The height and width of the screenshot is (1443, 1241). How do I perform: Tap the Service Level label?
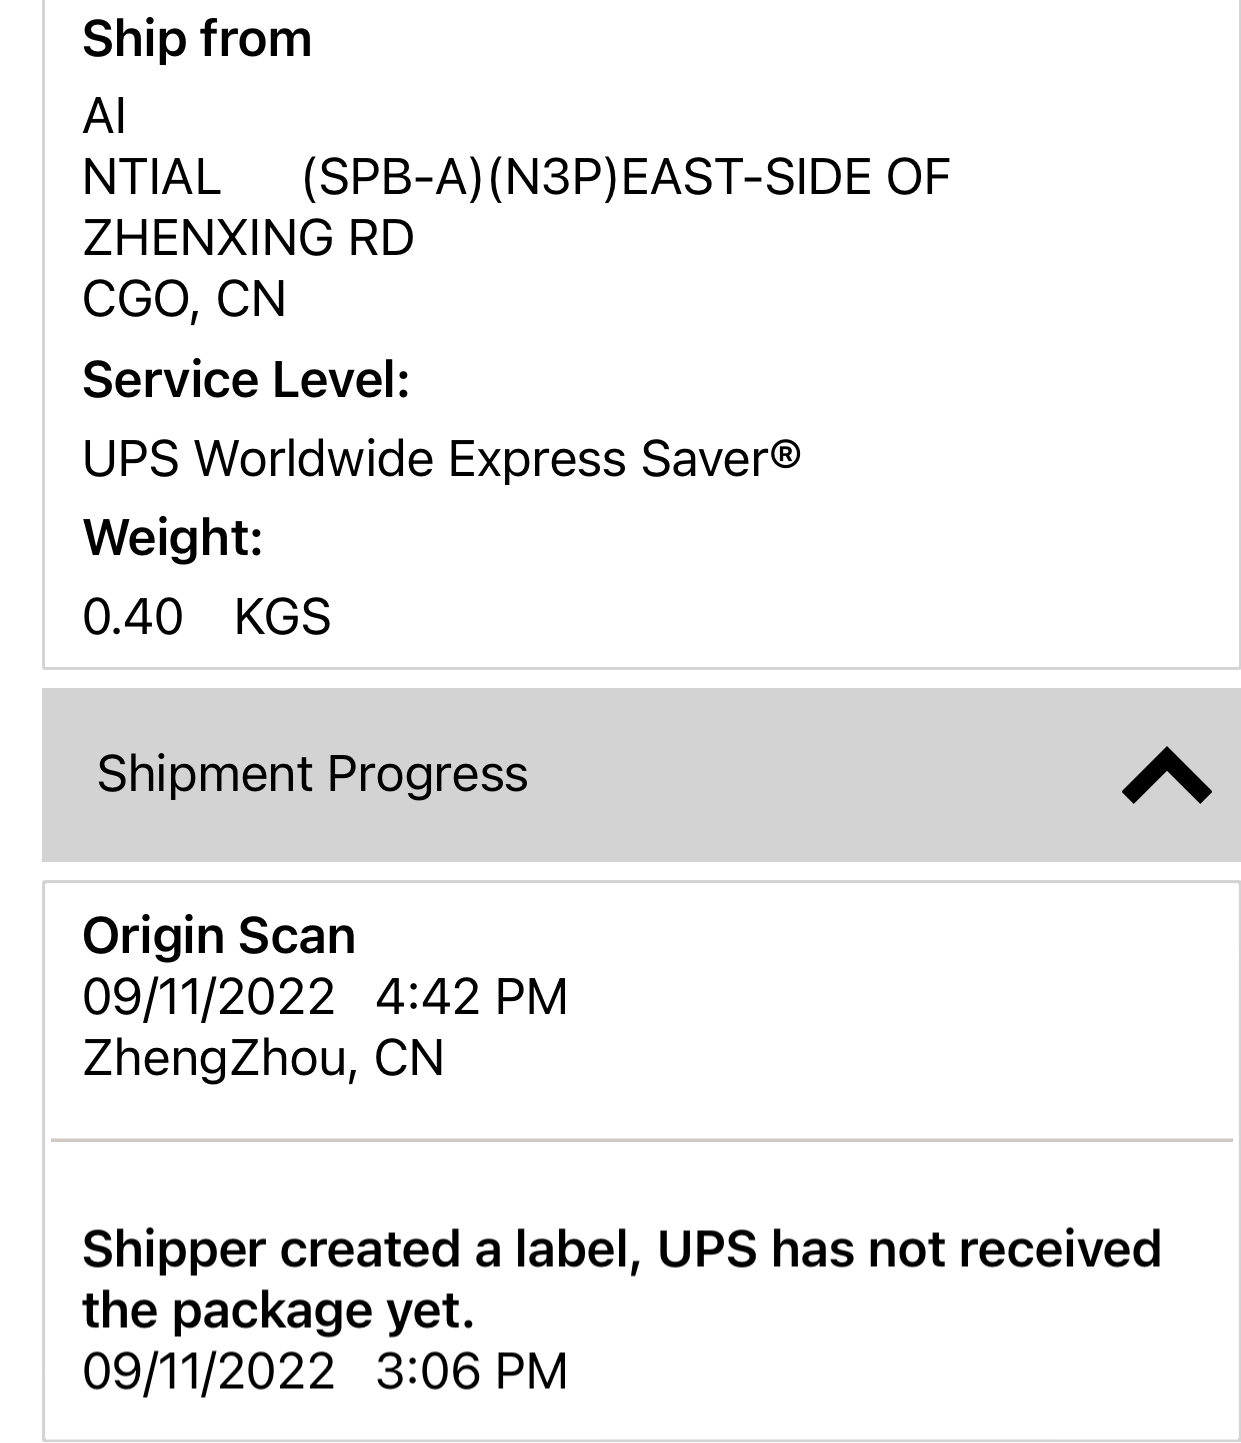click(x=246, y=380)
